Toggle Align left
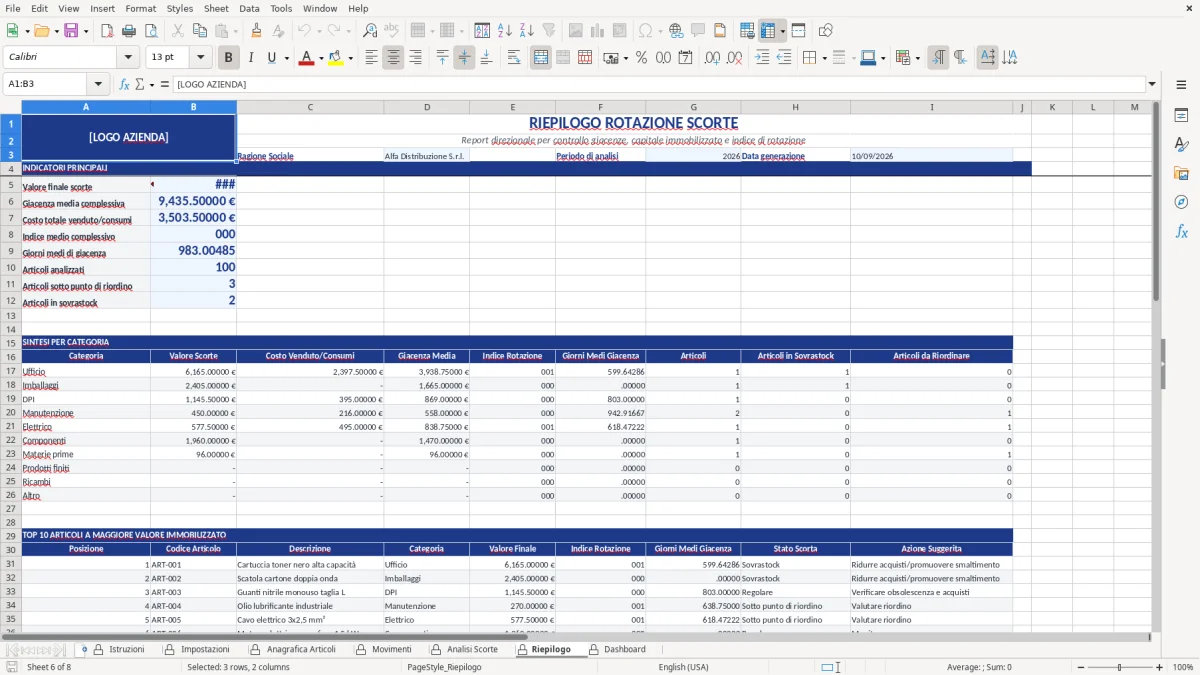Viewport: 1200px width, 675px height. click(x=371, y=58)
